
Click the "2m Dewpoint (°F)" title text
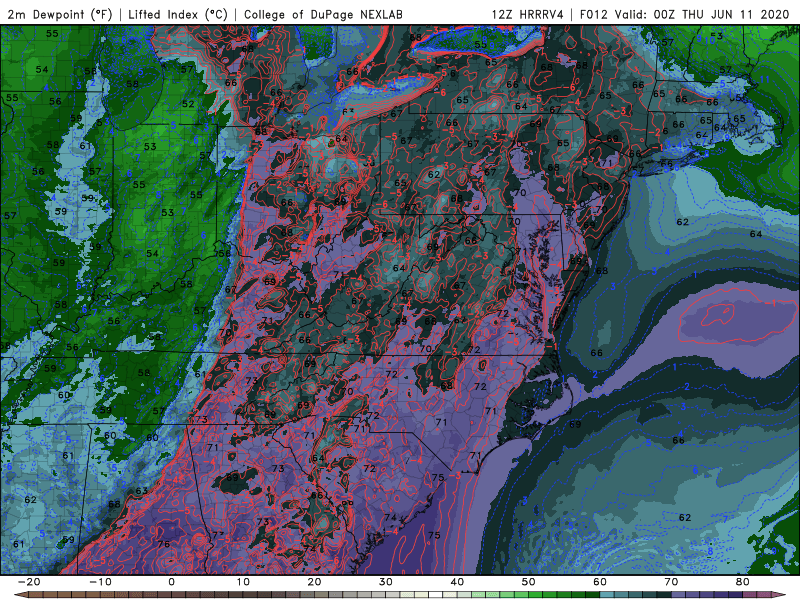pos(59,14)
